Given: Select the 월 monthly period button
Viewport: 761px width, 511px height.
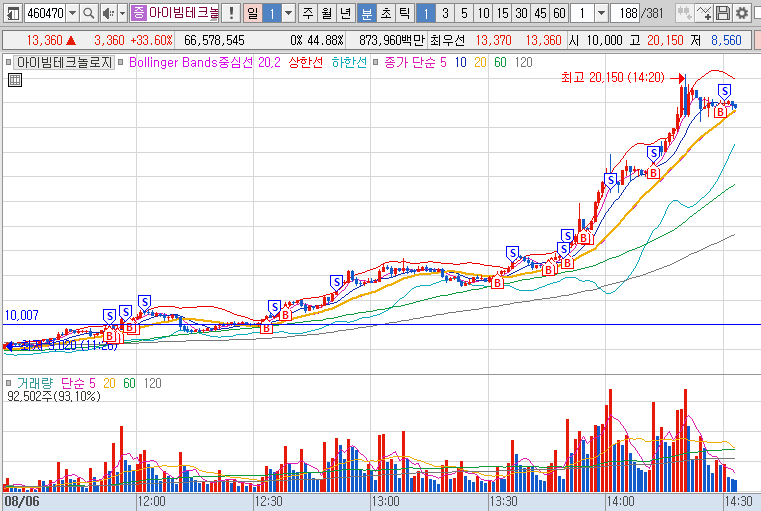Looking at the screenshot, I should click(327, 13).
